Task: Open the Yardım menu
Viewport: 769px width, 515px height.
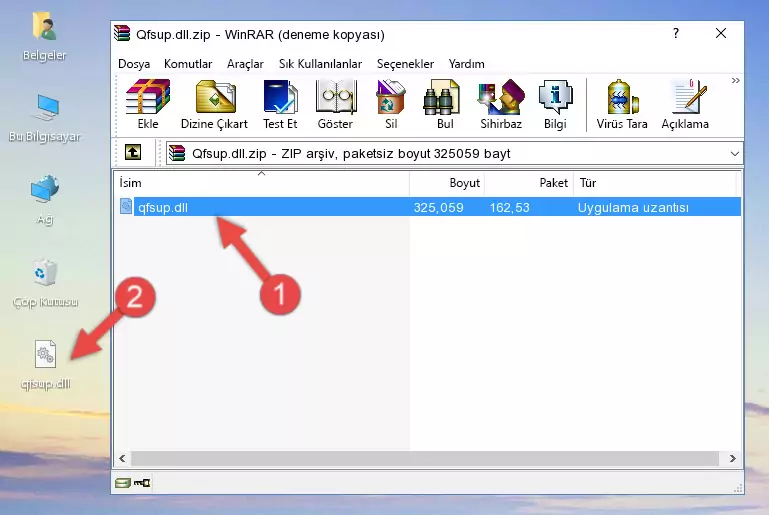Action: [x=466, y=64]
